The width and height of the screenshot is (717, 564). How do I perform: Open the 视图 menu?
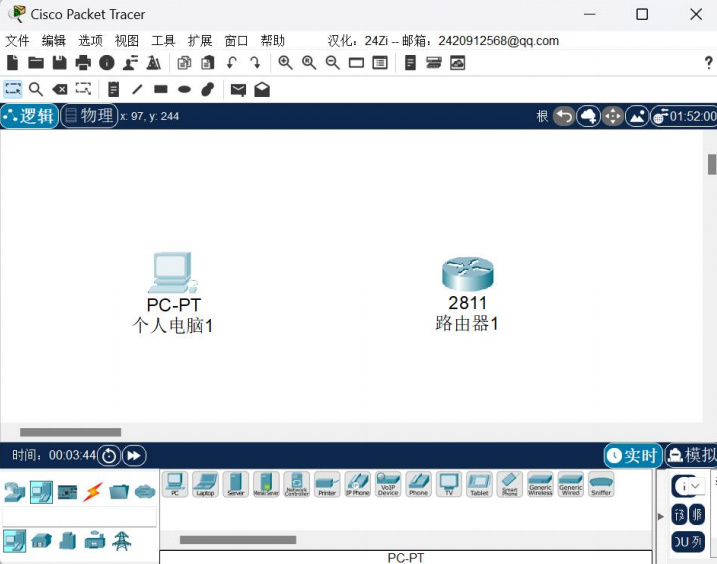pos(127,41)
